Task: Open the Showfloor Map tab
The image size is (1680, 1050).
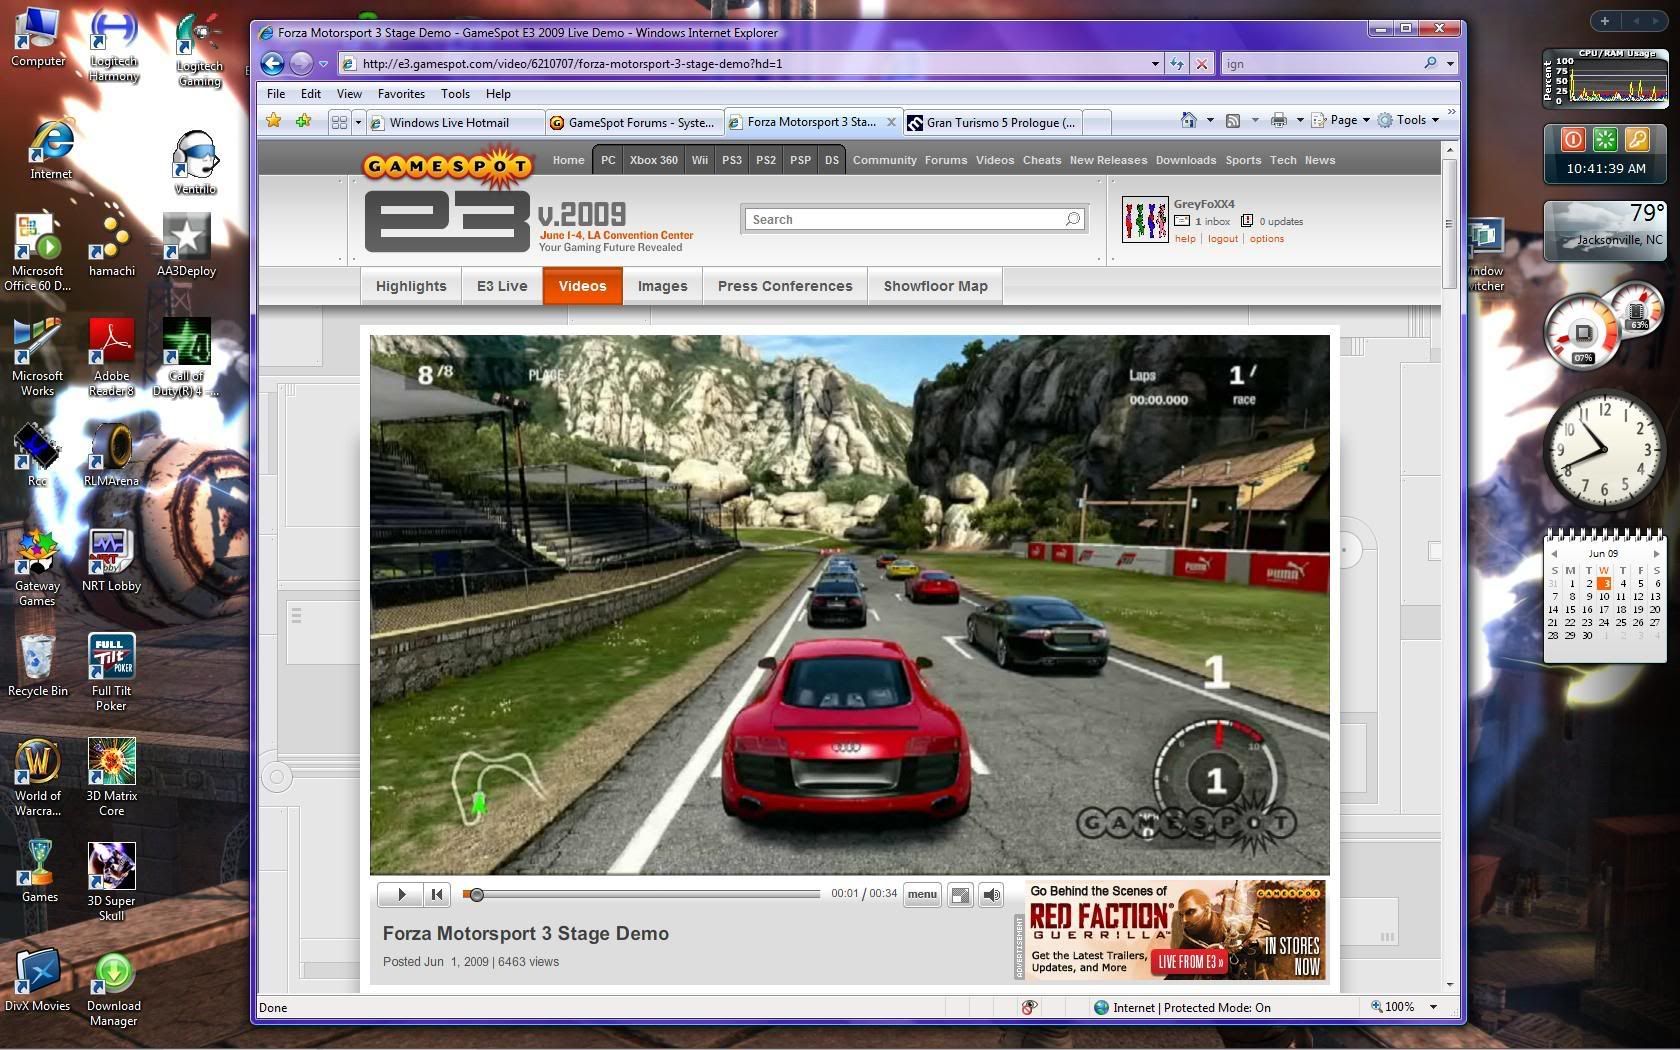Action: 935,286
